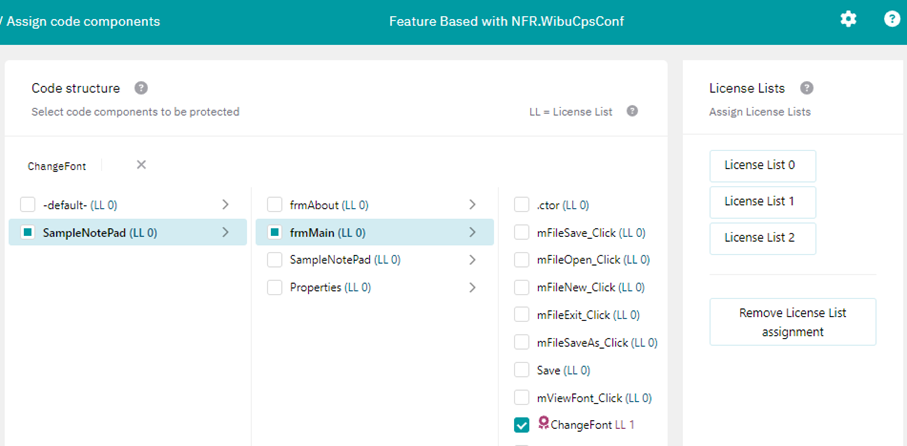The height and width of the screenshot is (446, 907).
Task: Choose License List 2
Action: tap(762, 238)
